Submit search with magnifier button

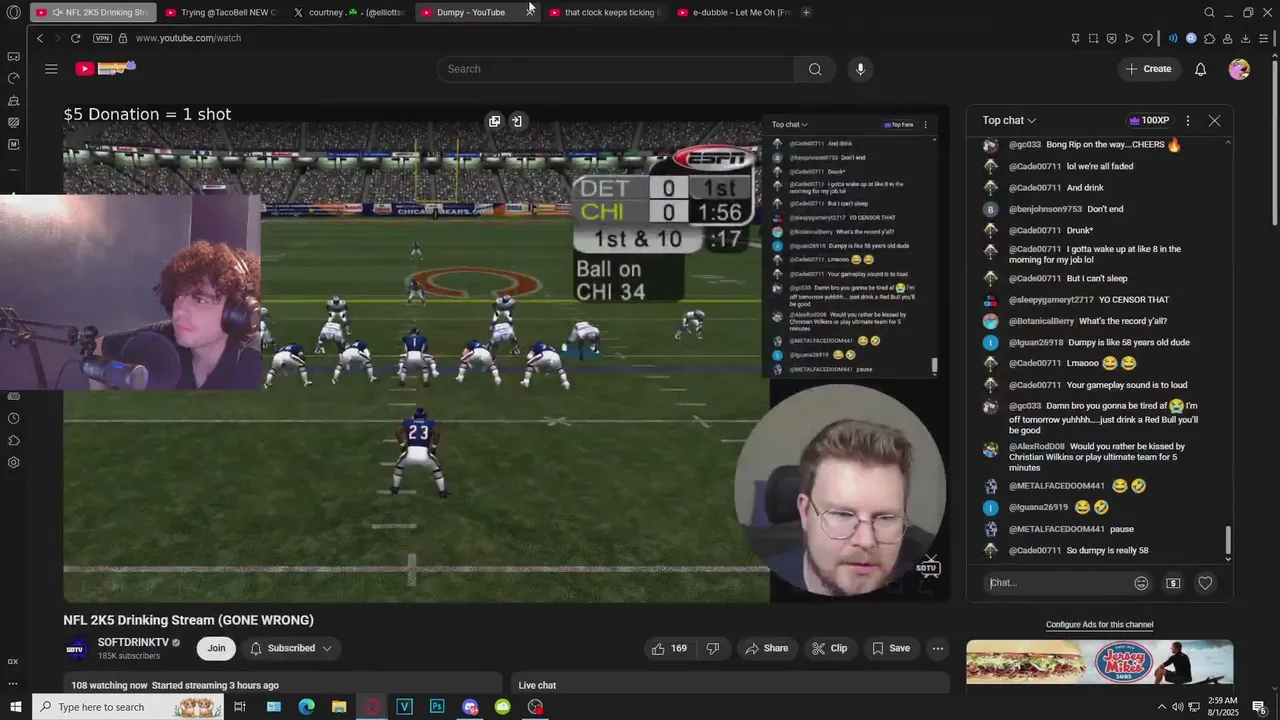click(x=815, y=69)
